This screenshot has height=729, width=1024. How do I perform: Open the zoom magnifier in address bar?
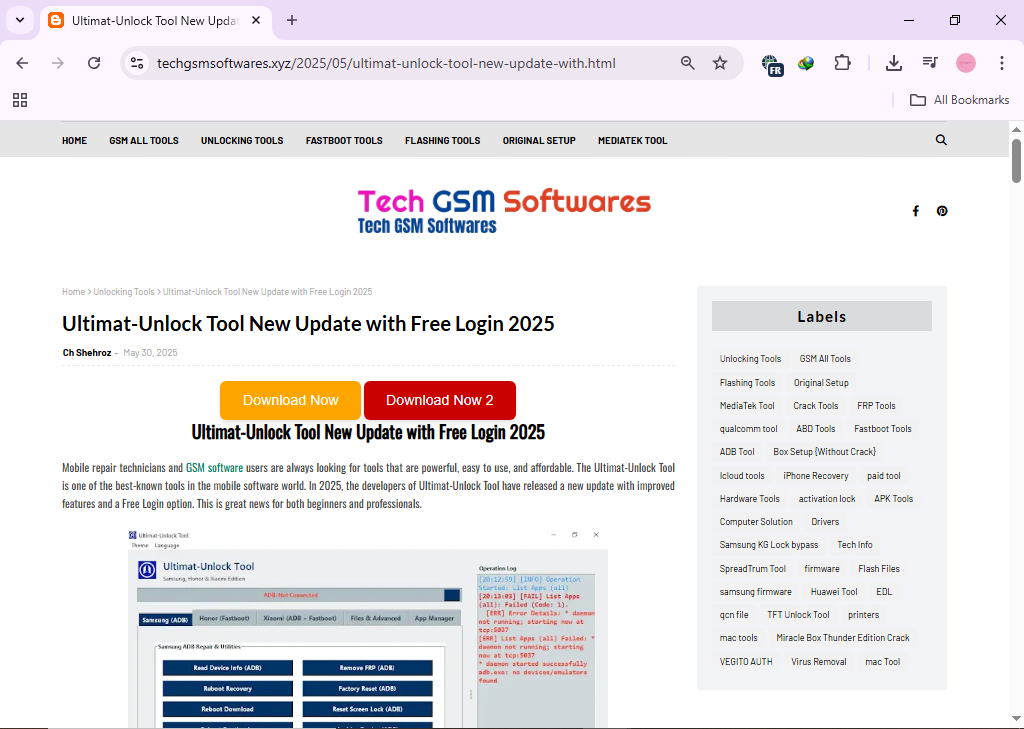(x=687, y=63)
